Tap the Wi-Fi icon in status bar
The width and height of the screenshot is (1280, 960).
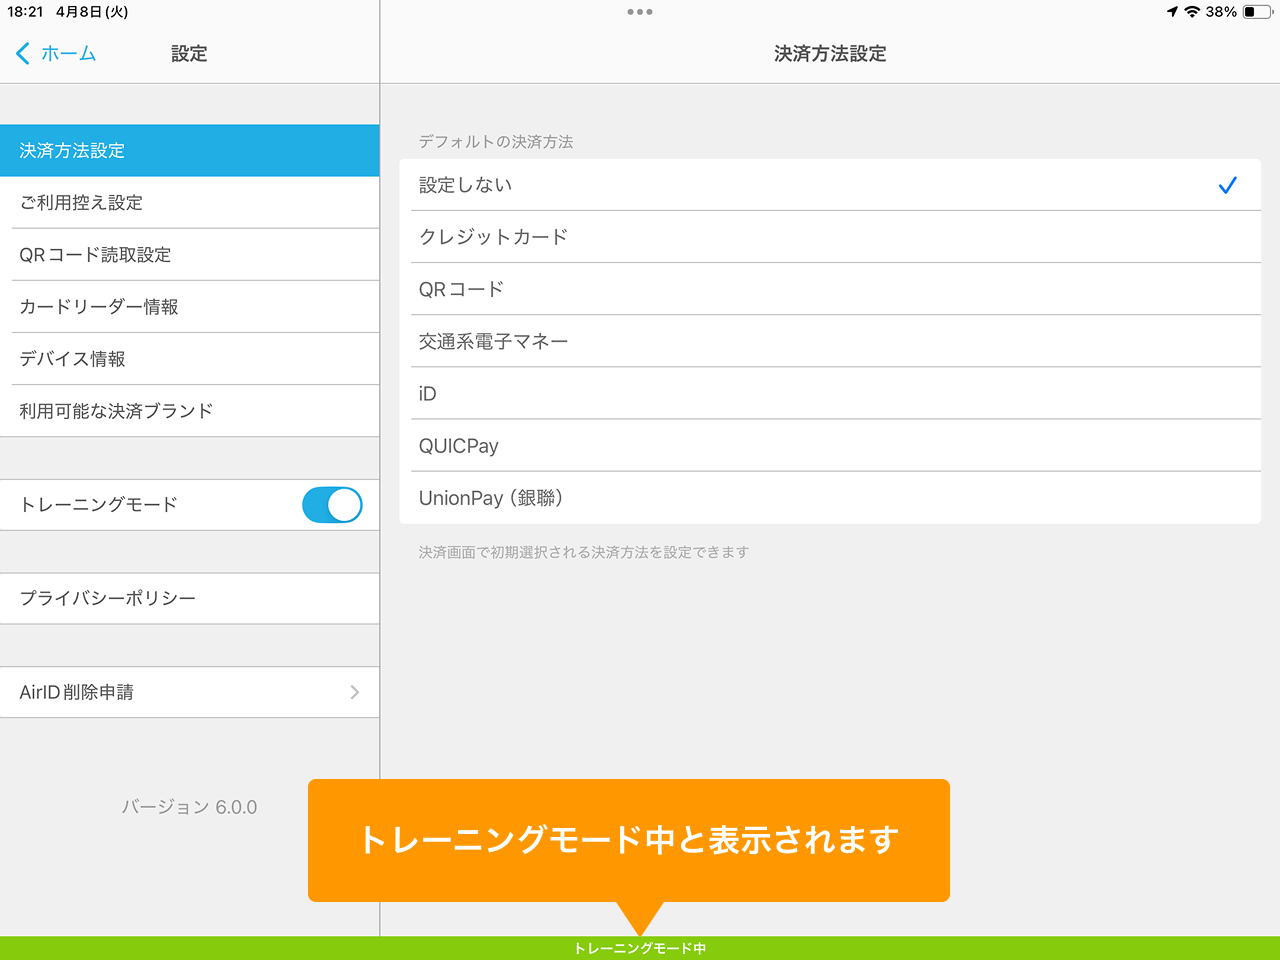(1192, 12)
